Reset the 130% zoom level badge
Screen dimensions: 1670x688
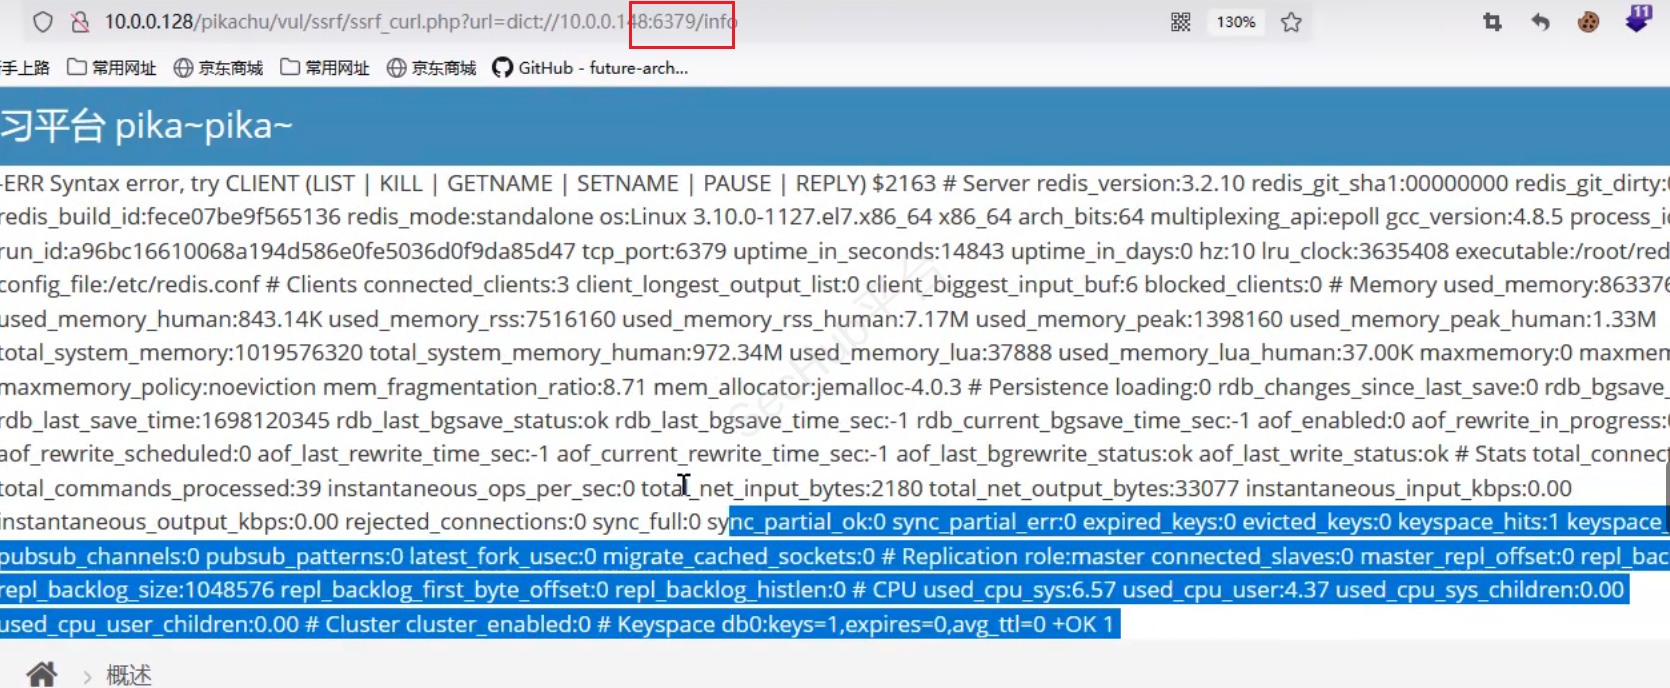(1236, 22)
